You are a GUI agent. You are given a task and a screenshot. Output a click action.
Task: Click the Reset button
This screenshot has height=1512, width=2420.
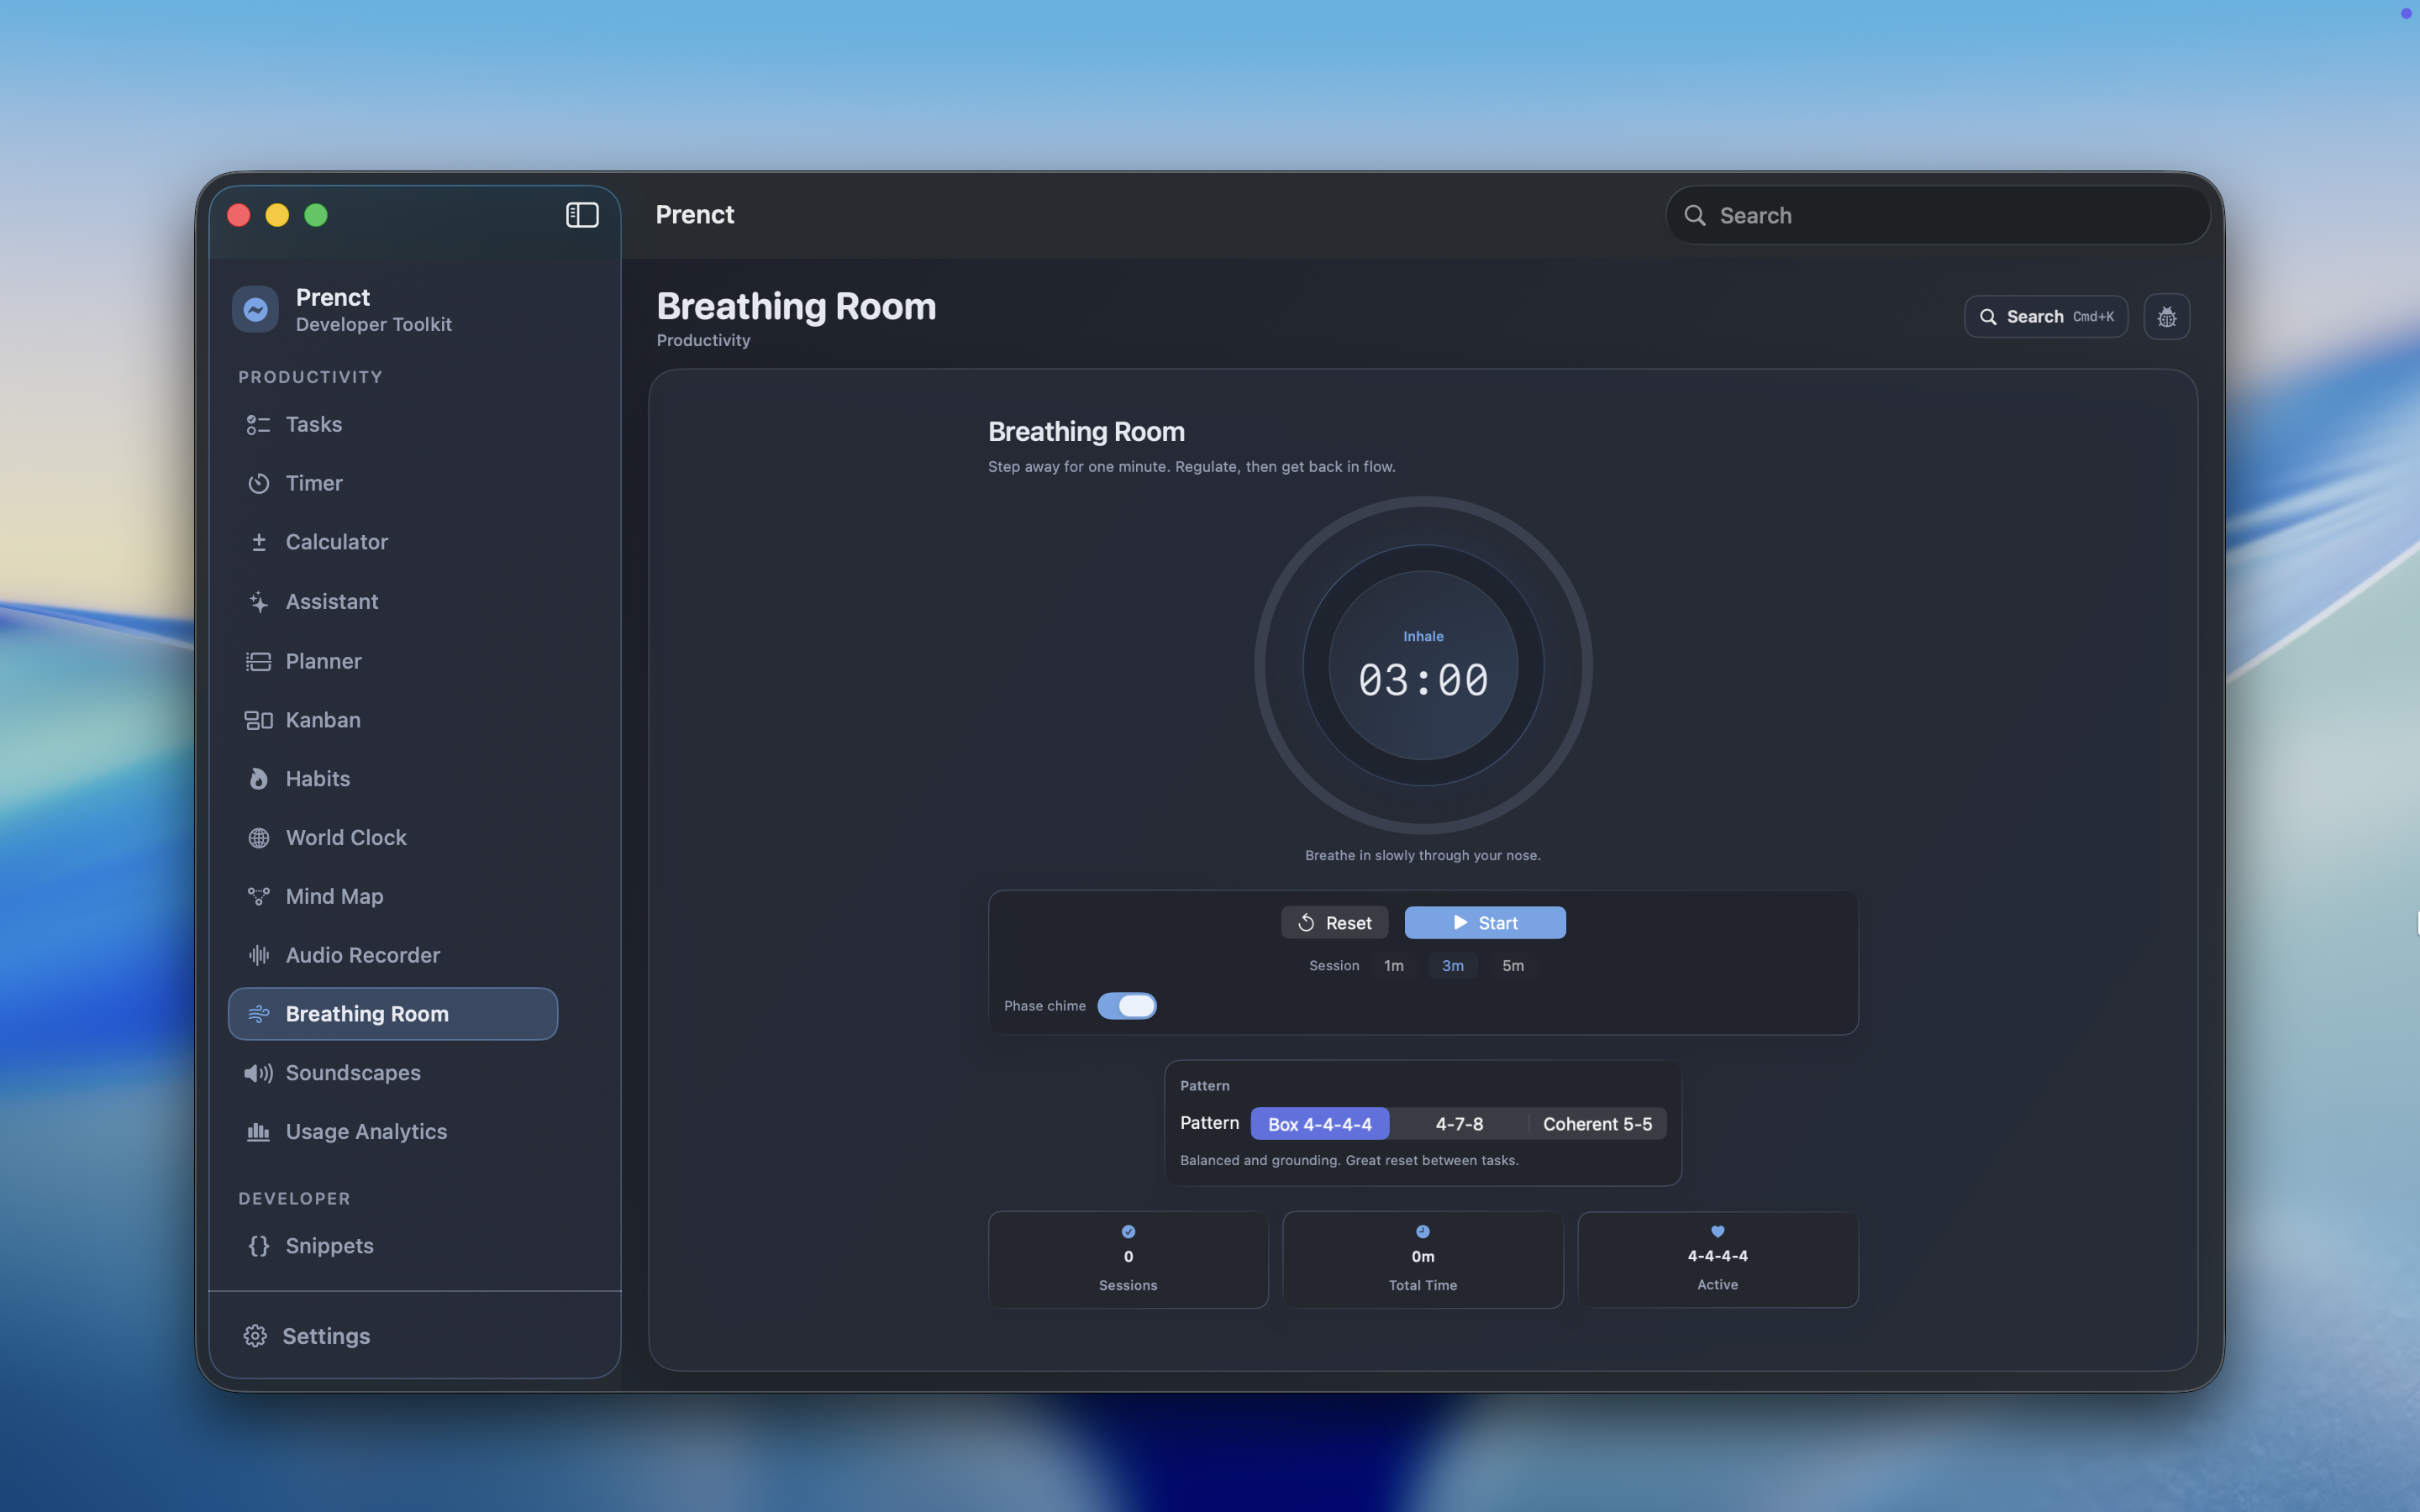(x=1334, y=923)
